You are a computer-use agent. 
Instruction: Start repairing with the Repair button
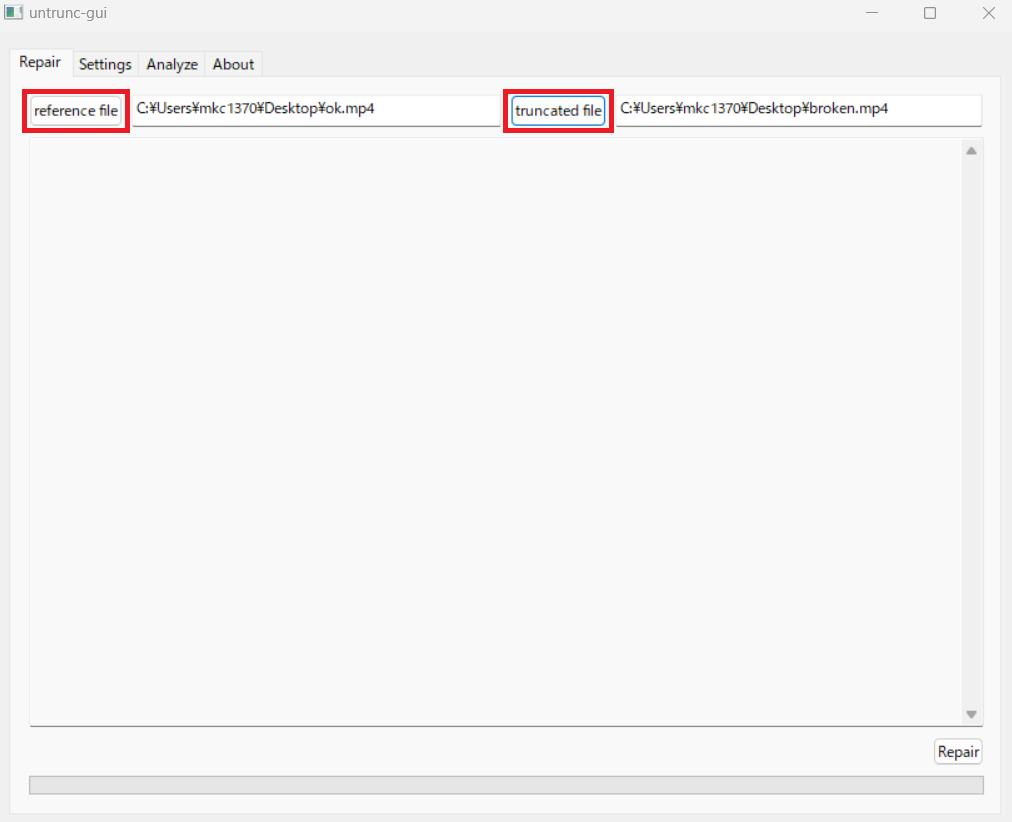click(957, 751)
